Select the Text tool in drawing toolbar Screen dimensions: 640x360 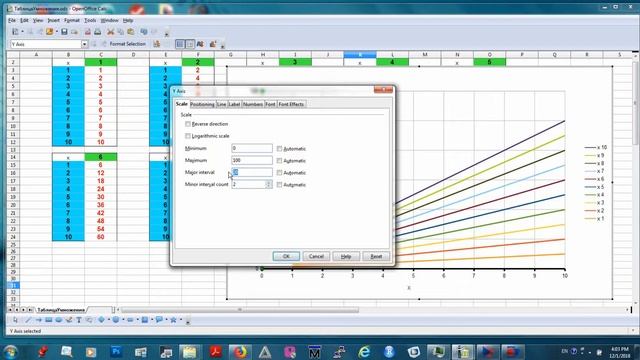click(x=79, y=320)
